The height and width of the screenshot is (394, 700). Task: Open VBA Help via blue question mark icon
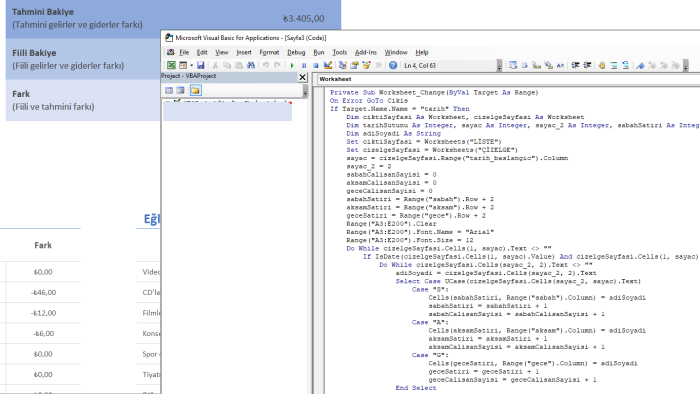click(x=393, y=65)
